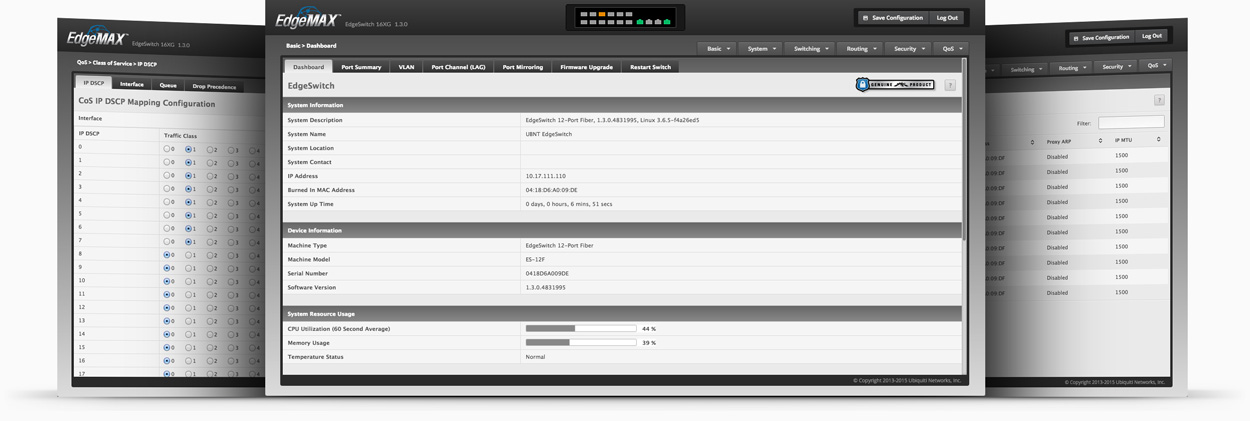Select traffic class 1 for IP DSCP 8
This screenshot has height=421, width=1250.
coord(188,255)
